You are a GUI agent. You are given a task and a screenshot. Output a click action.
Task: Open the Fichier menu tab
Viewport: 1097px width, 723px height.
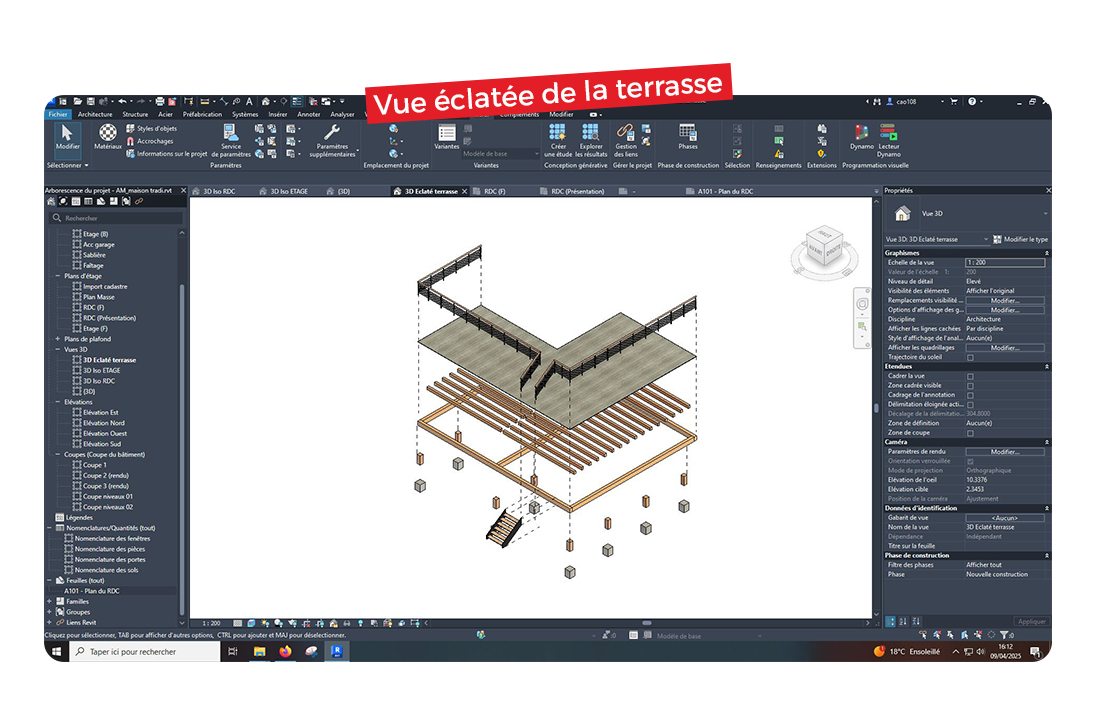pos(58,114)
